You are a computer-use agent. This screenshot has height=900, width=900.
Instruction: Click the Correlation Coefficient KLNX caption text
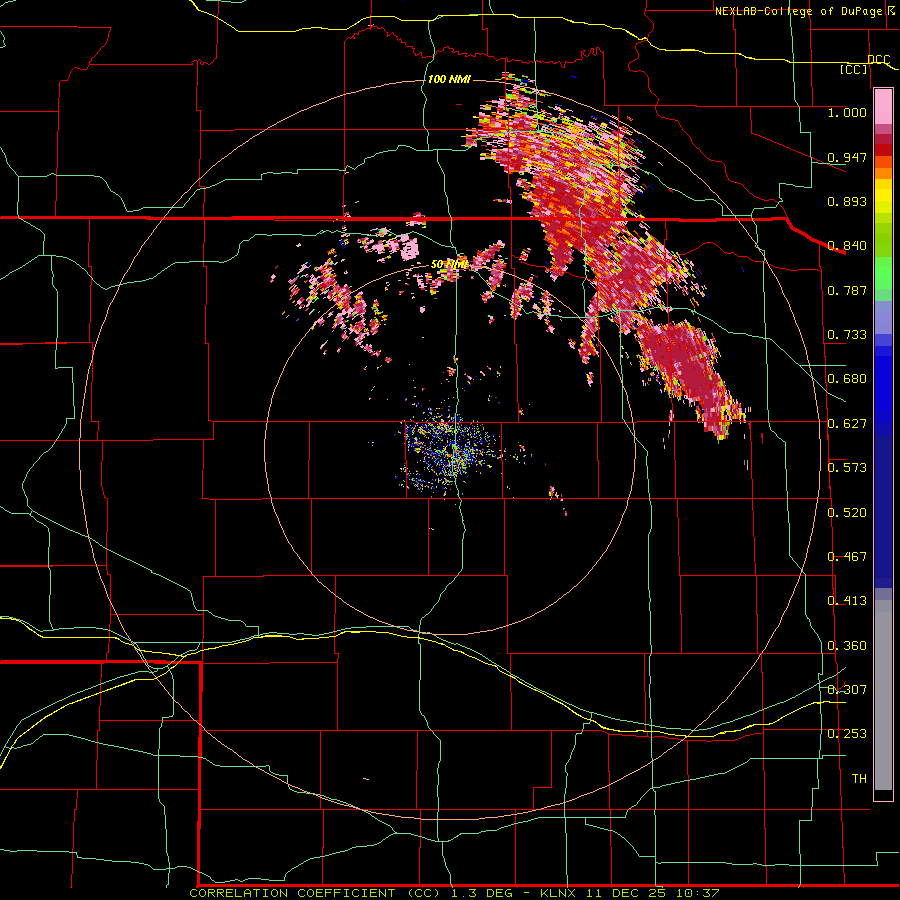tap(454, 893)
